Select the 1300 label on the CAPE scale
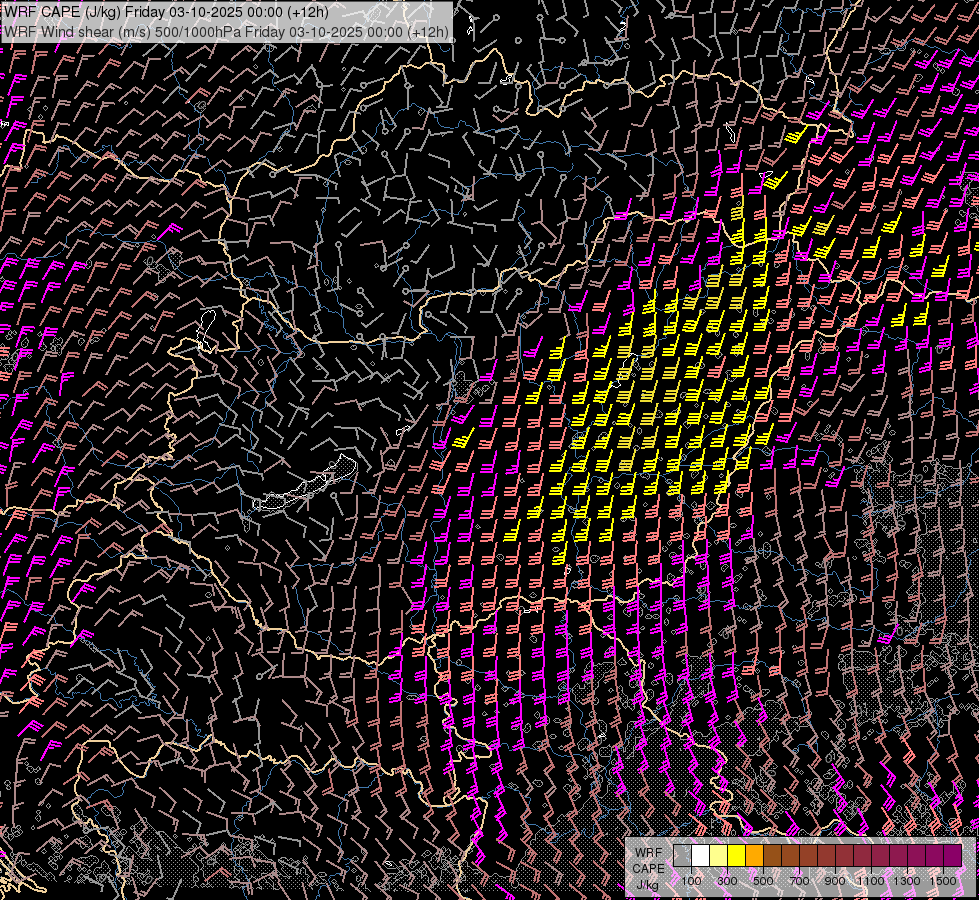 [907, 881]
